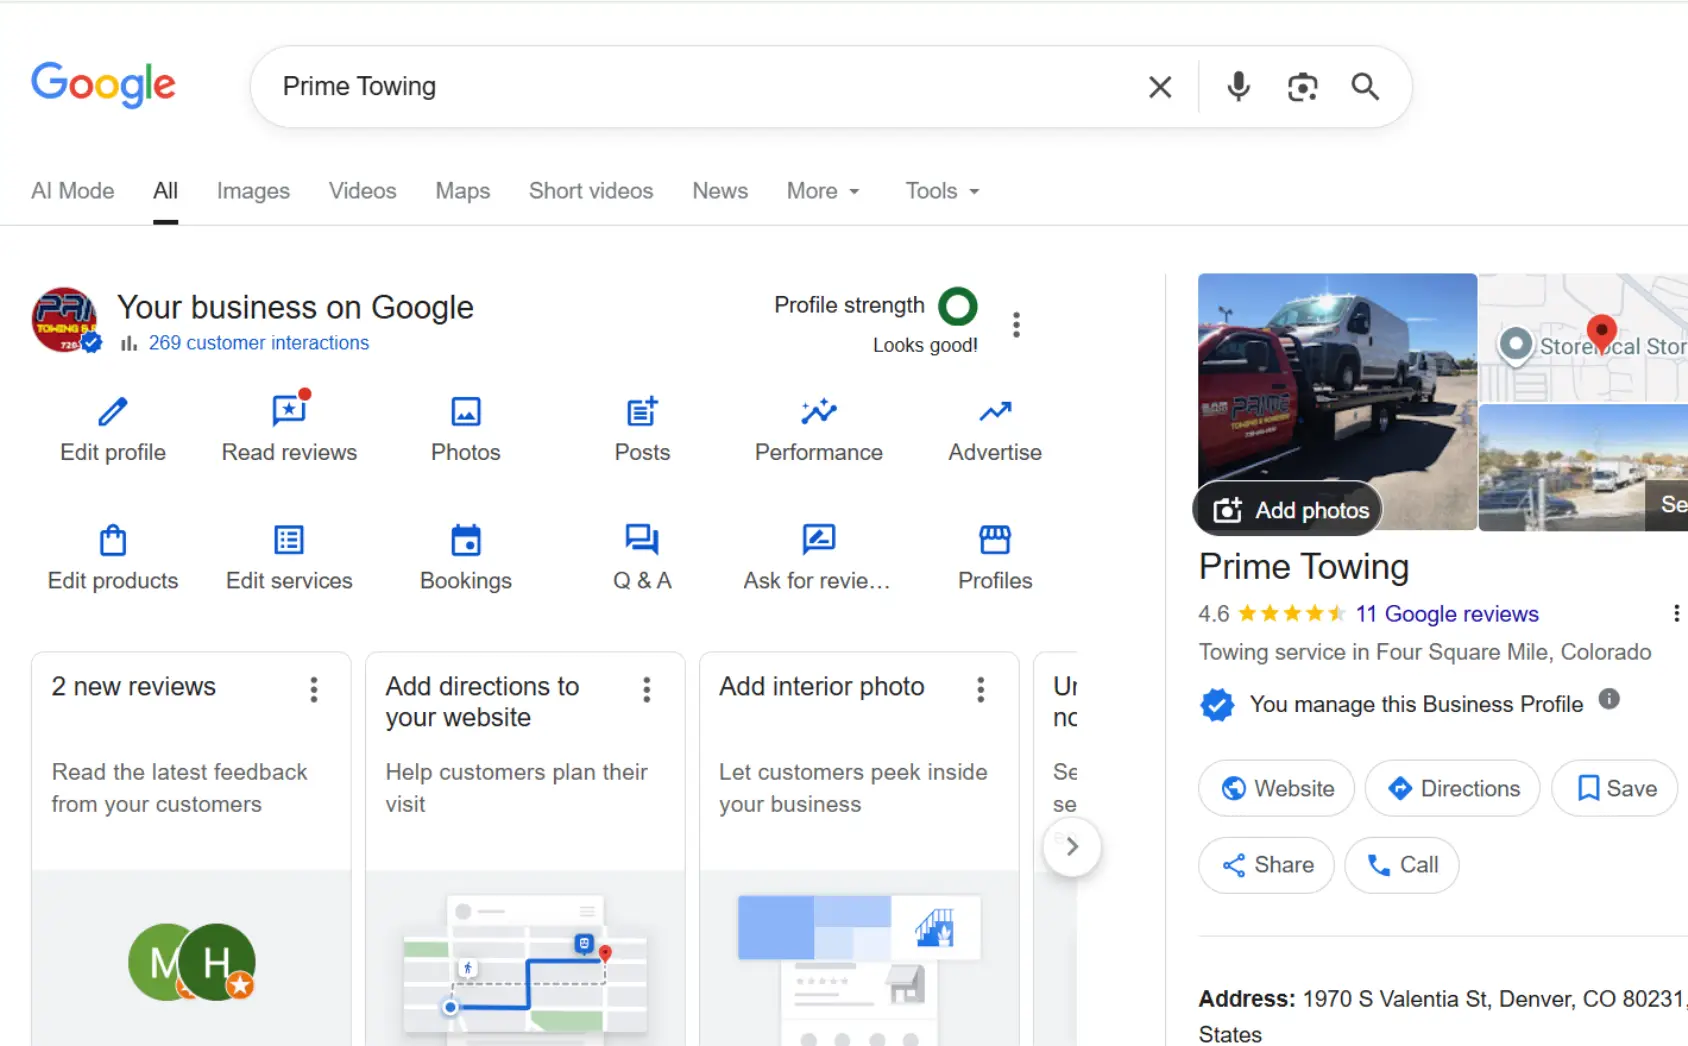1688x1046 pixels.
Task: Click the Posts icon
Action: click(x=642, y=412)
